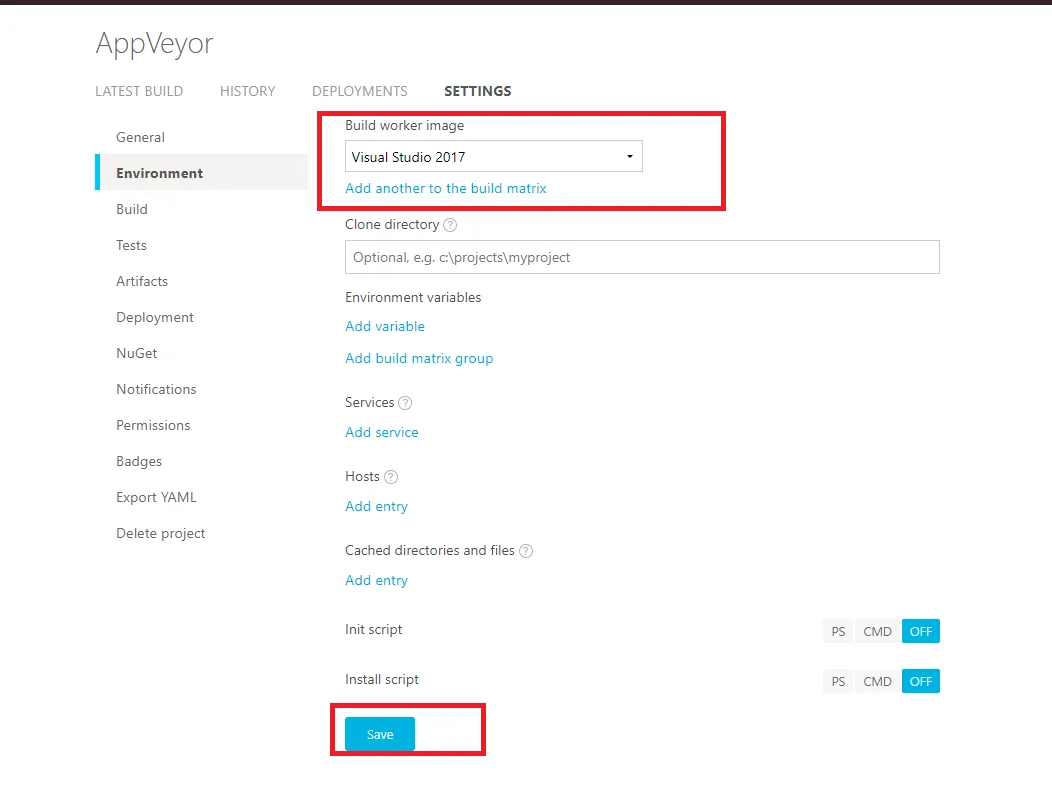Open the Build worker image dropdown
The image size is (1052, 785).
coord(493,156)
